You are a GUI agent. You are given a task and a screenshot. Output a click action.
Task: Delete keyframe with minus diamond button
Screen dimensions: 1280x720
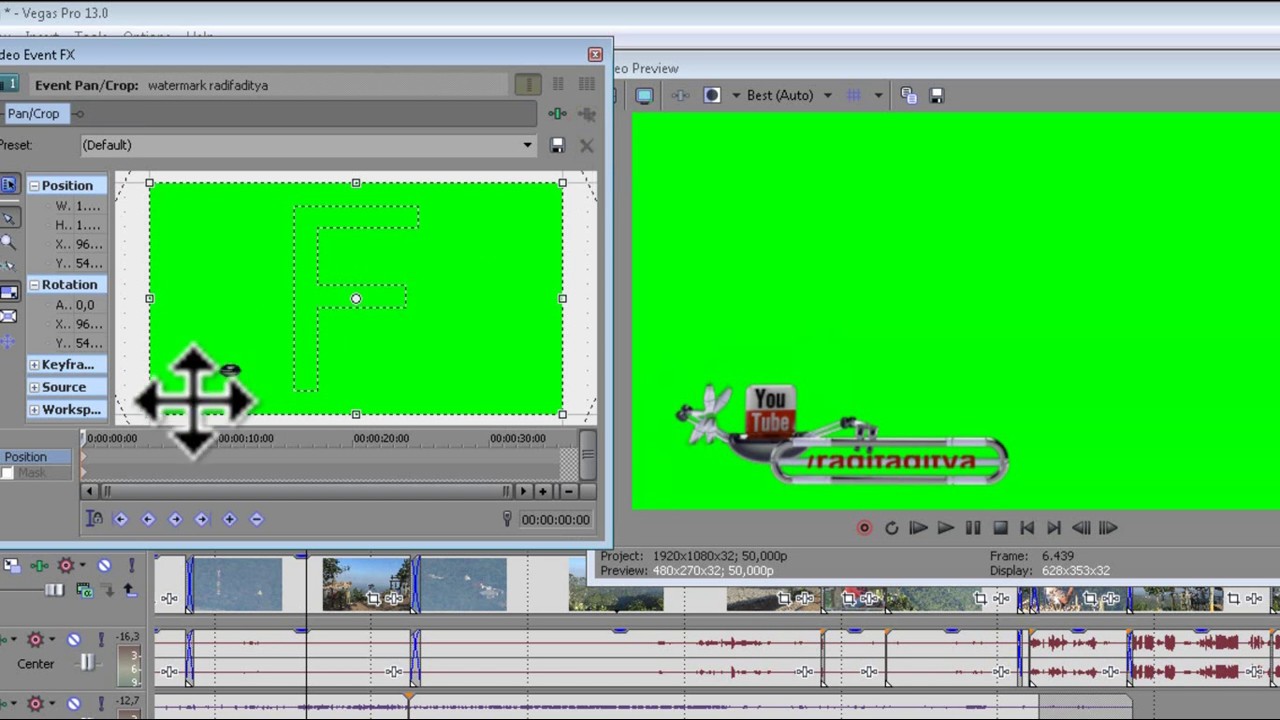[x=256, y=519]
